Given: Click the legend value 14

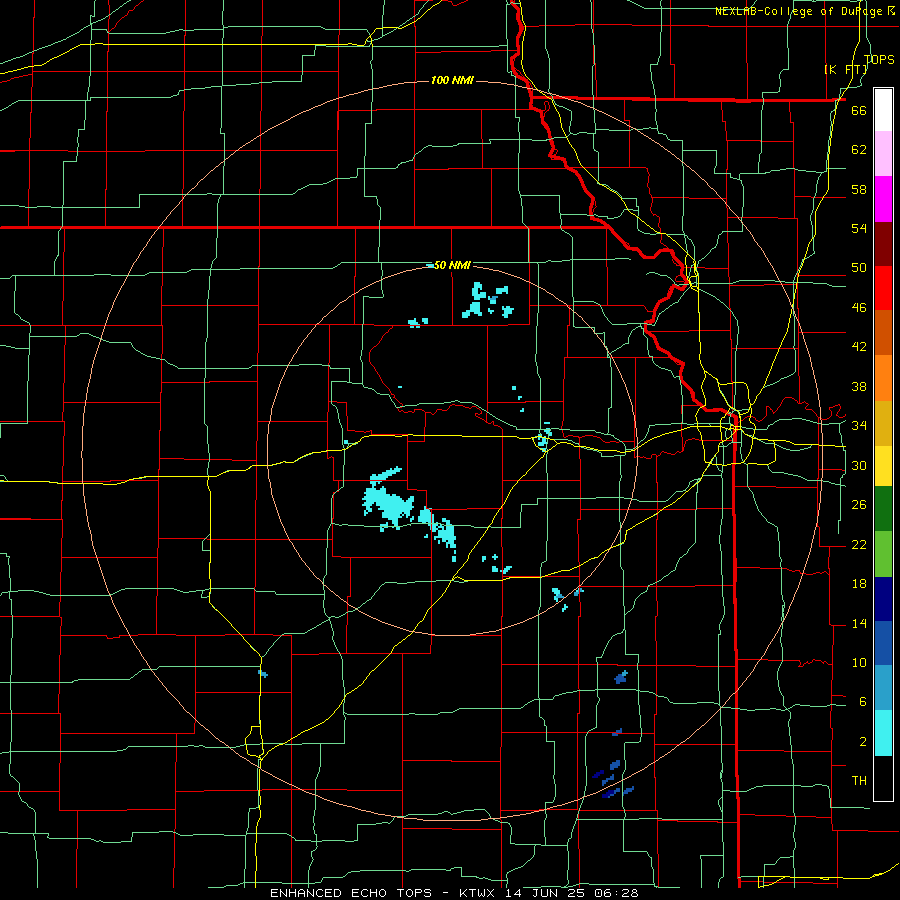Looking at the screenshot, I should tap(859, 623).
